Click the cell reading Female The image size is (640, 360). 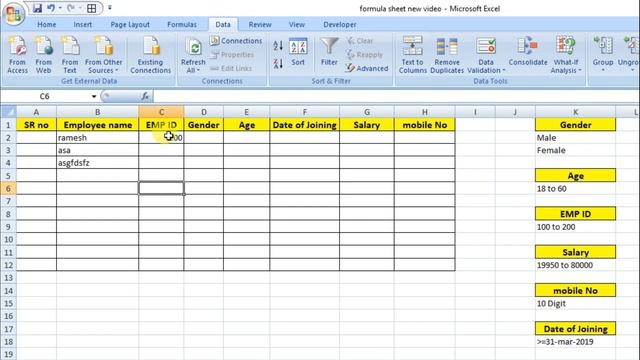[576, 150]
